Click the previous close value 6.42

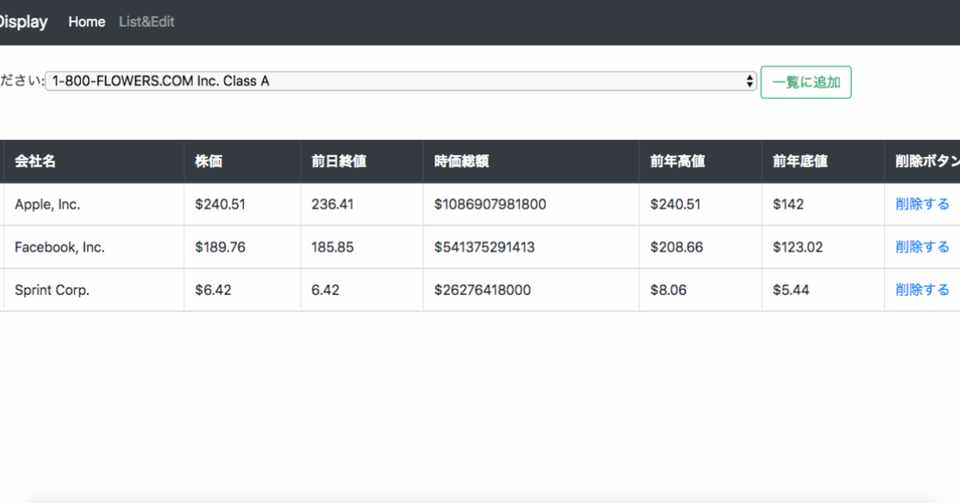click(x=325, y=290)
